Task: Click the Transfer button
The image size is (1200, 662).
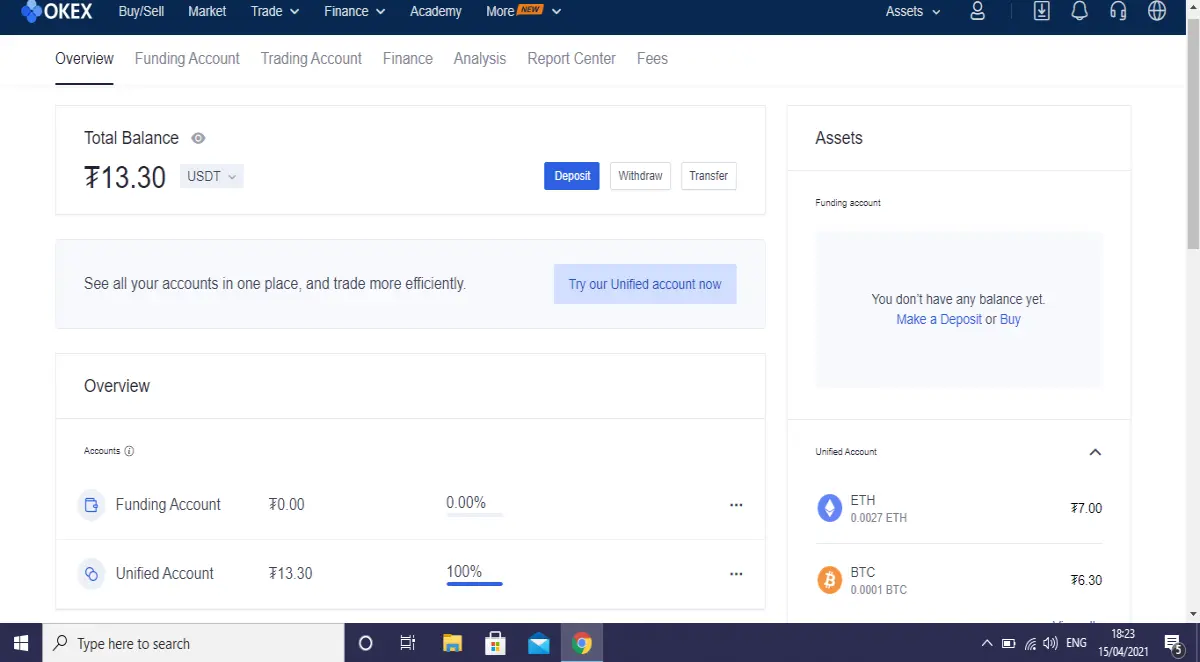Action: 709,176
